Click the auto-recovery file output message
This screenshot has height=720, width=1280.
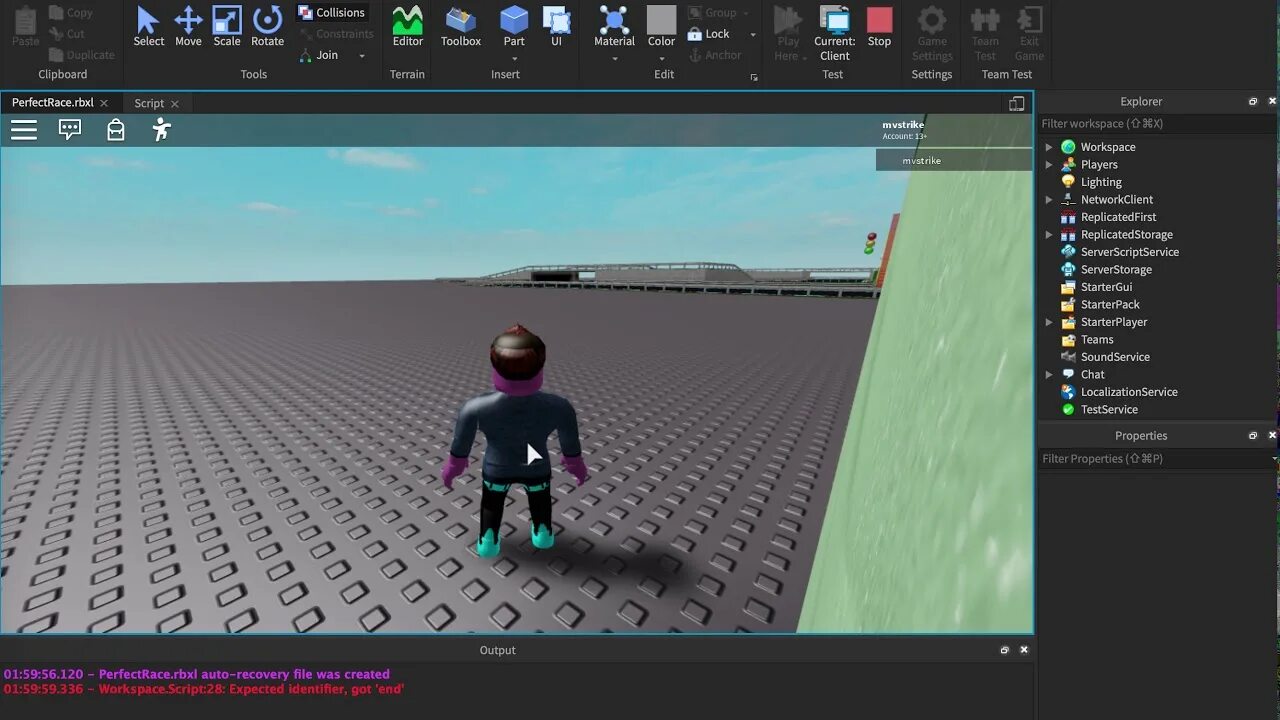point(197,674)
